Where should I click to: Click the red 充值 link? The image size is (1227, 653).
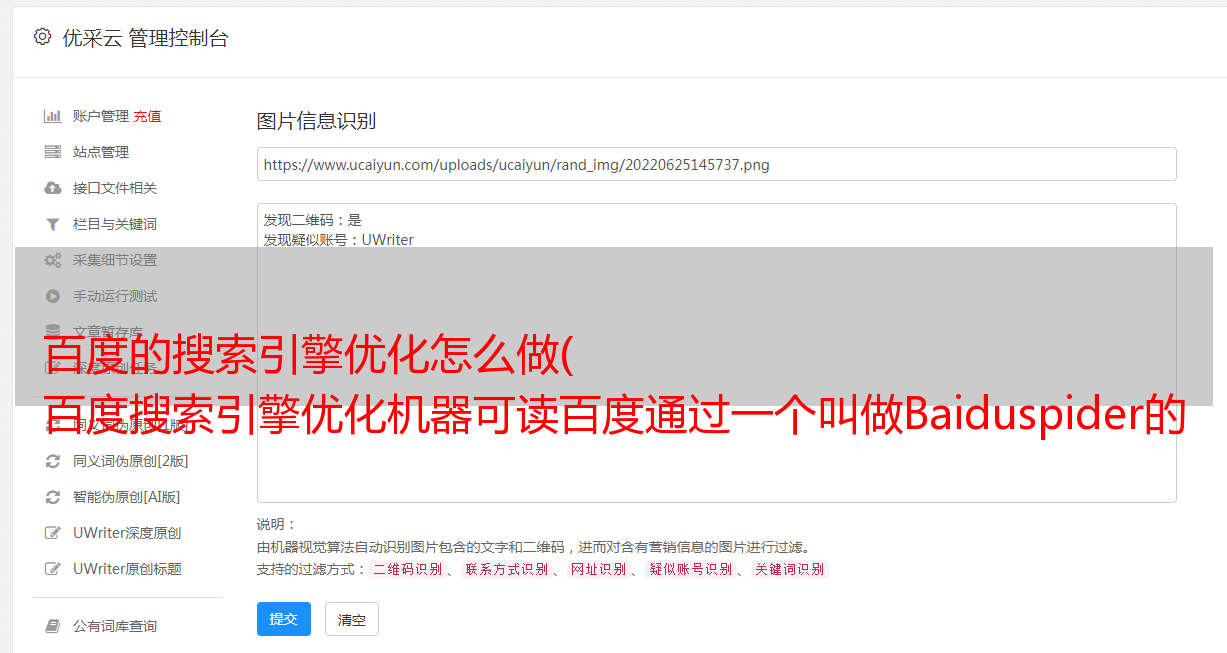tap(147, 116)
